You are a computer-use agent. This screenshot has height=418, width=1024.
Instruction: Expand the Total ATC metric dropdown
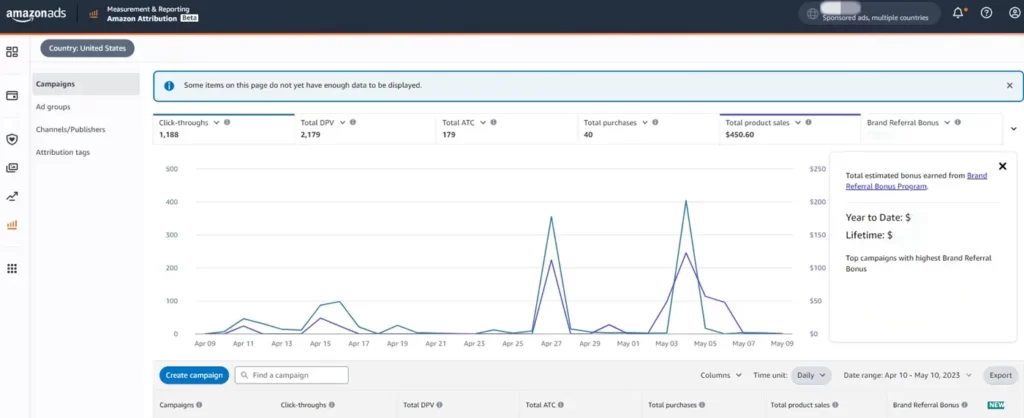click(x=482, y=122)
